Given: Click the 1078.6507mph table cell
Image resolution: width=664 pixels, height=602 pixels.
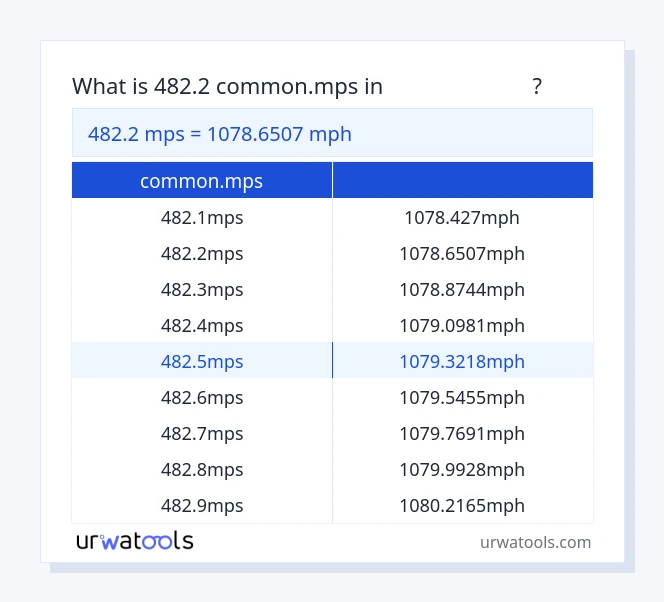Looking at the screenshot, I should tap(462, 253).
